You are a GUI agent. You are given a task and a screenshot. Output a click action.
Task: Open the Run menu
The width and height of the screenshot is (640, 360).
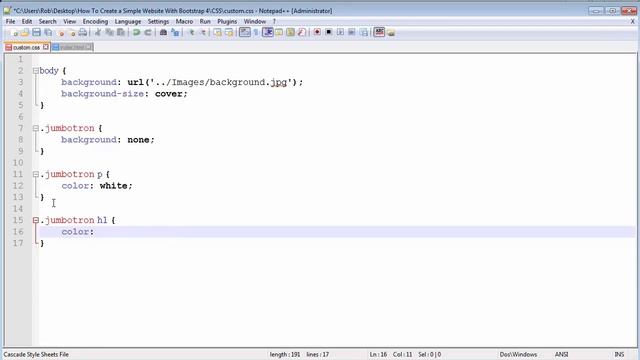pos(205,21)
